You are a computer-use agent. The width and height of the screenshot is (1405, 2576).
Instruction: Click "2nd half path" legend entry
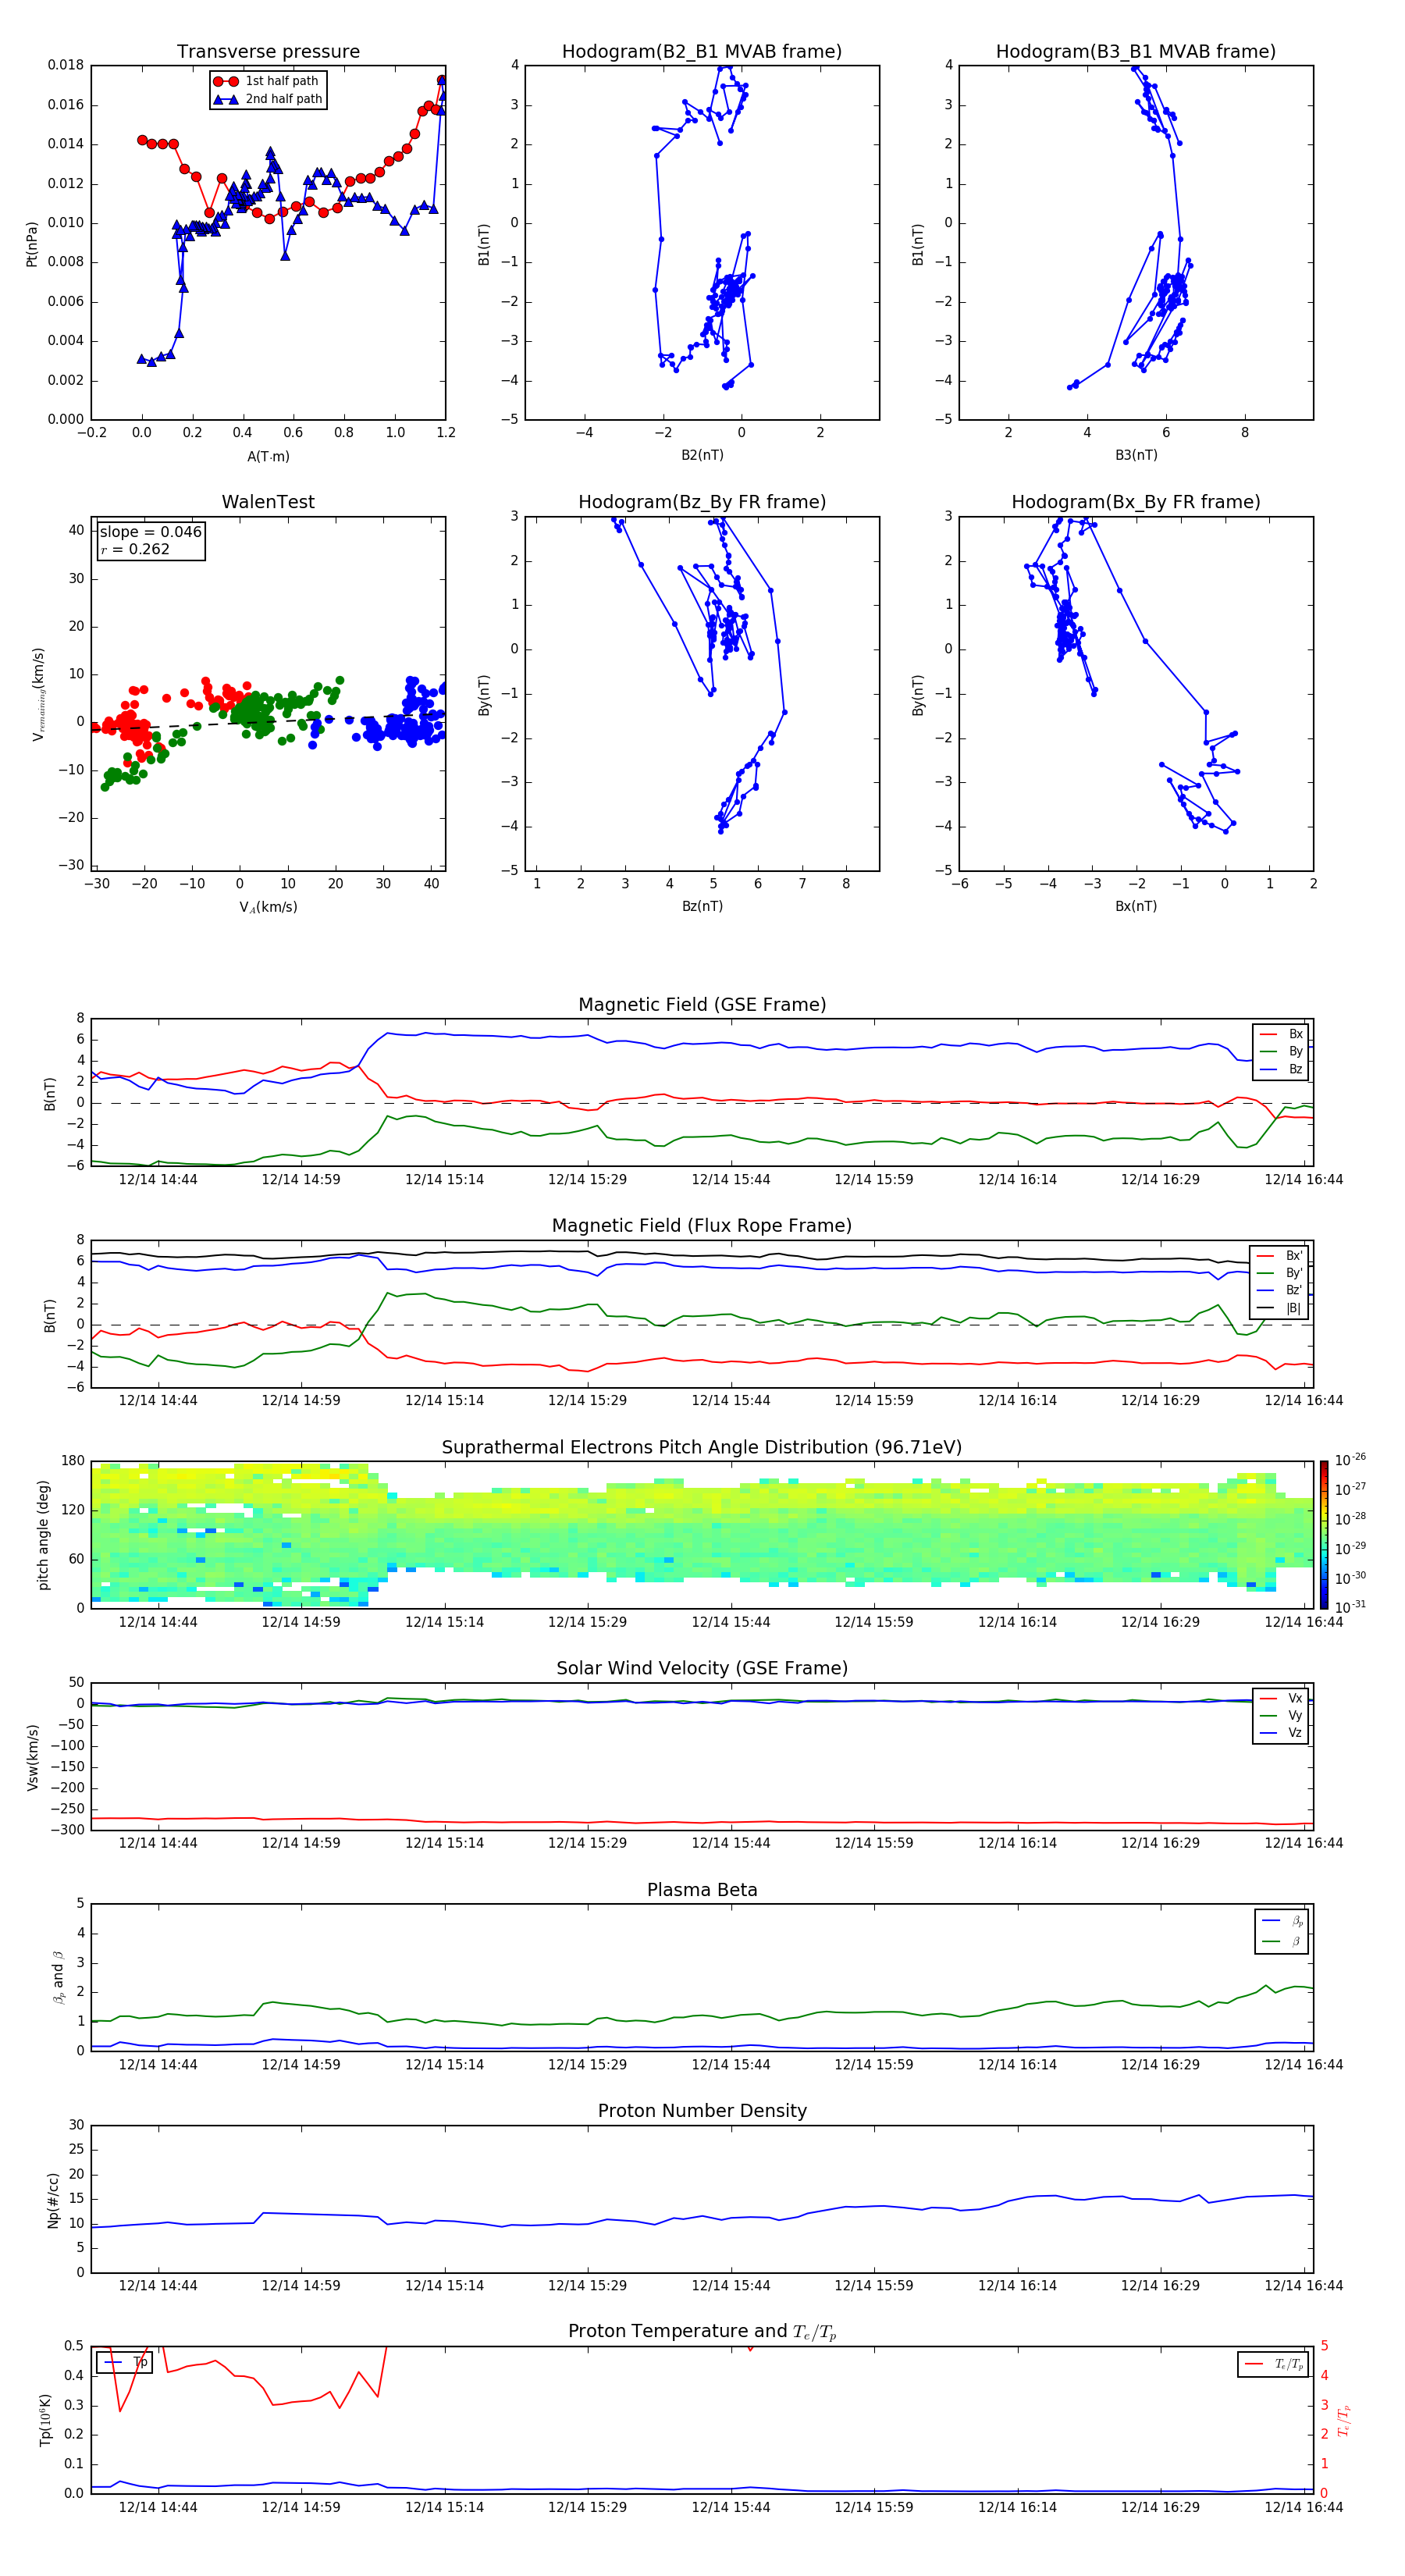pyautogui.click(x=267, y=99)
